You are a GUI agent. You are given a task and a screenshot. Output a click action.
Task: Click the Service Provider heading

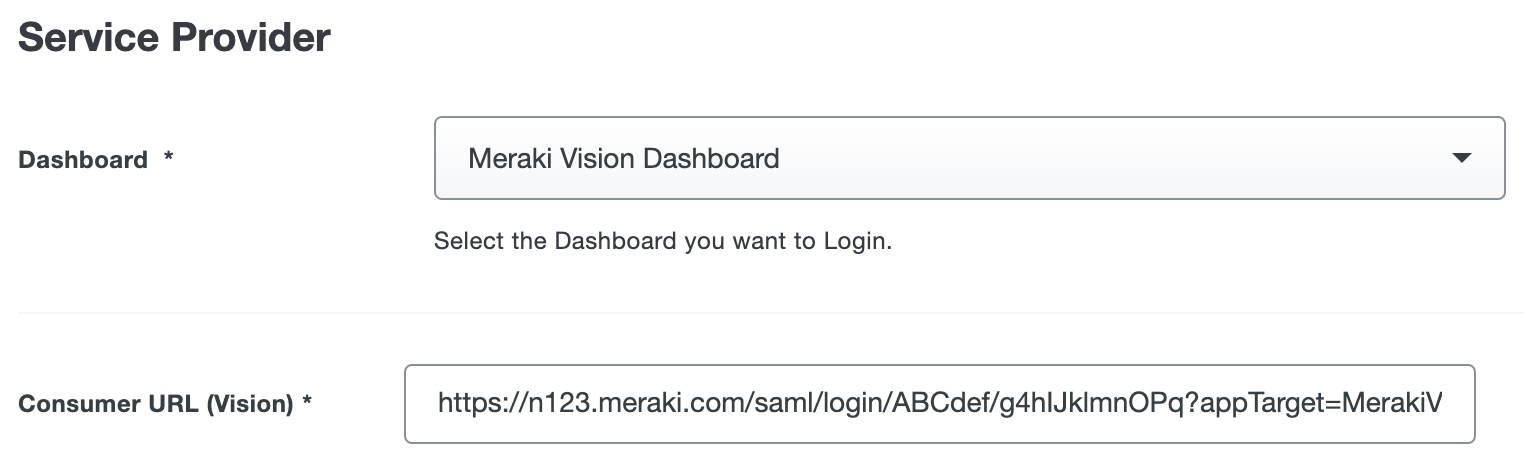pyautogui.click(x=175, y=38)
